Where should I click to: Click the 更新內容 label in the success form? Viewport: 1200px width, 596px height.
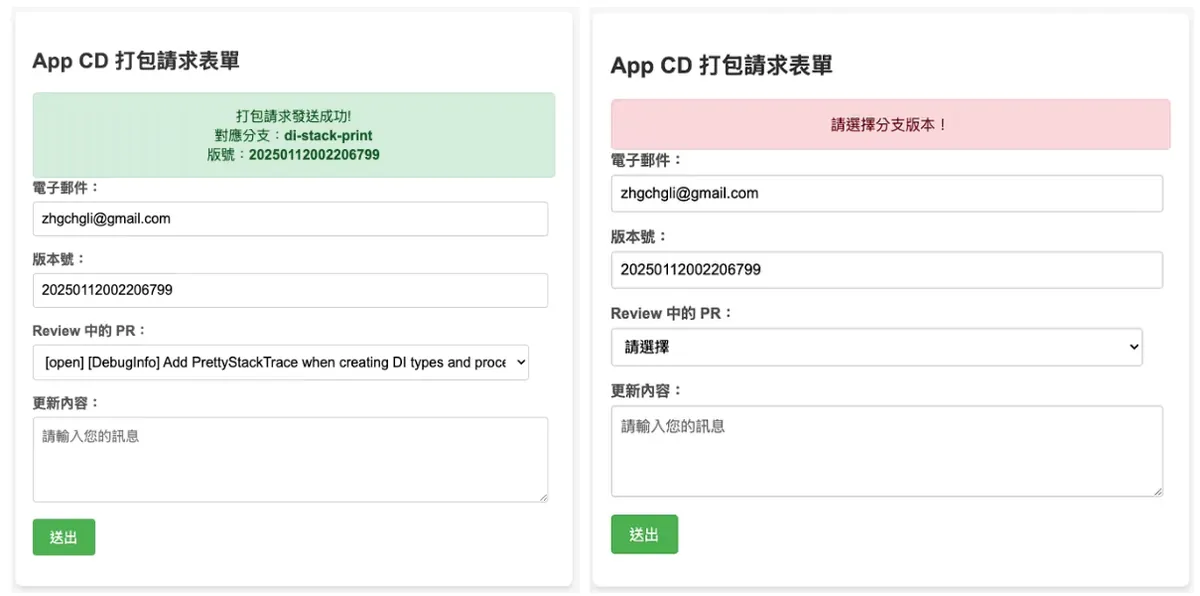[66, 402]
